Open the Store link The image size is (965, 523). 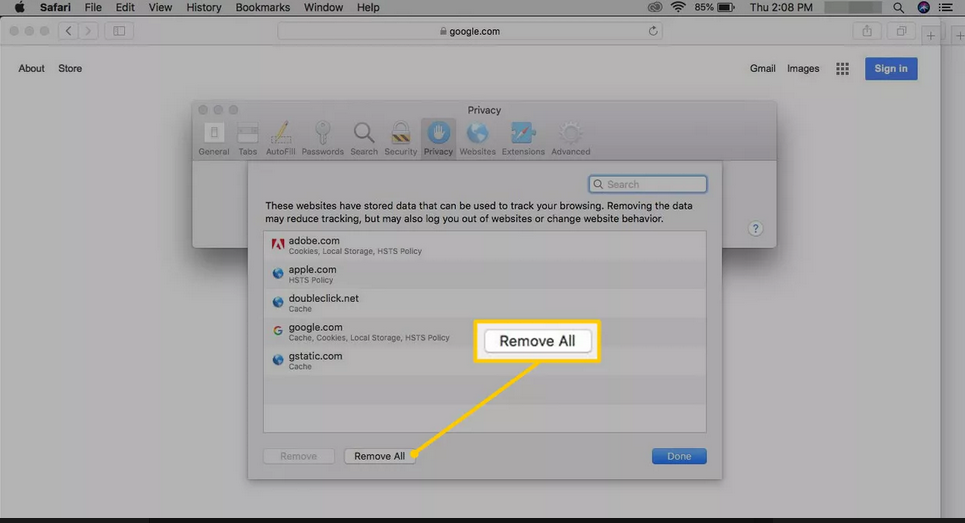[70, 68]
